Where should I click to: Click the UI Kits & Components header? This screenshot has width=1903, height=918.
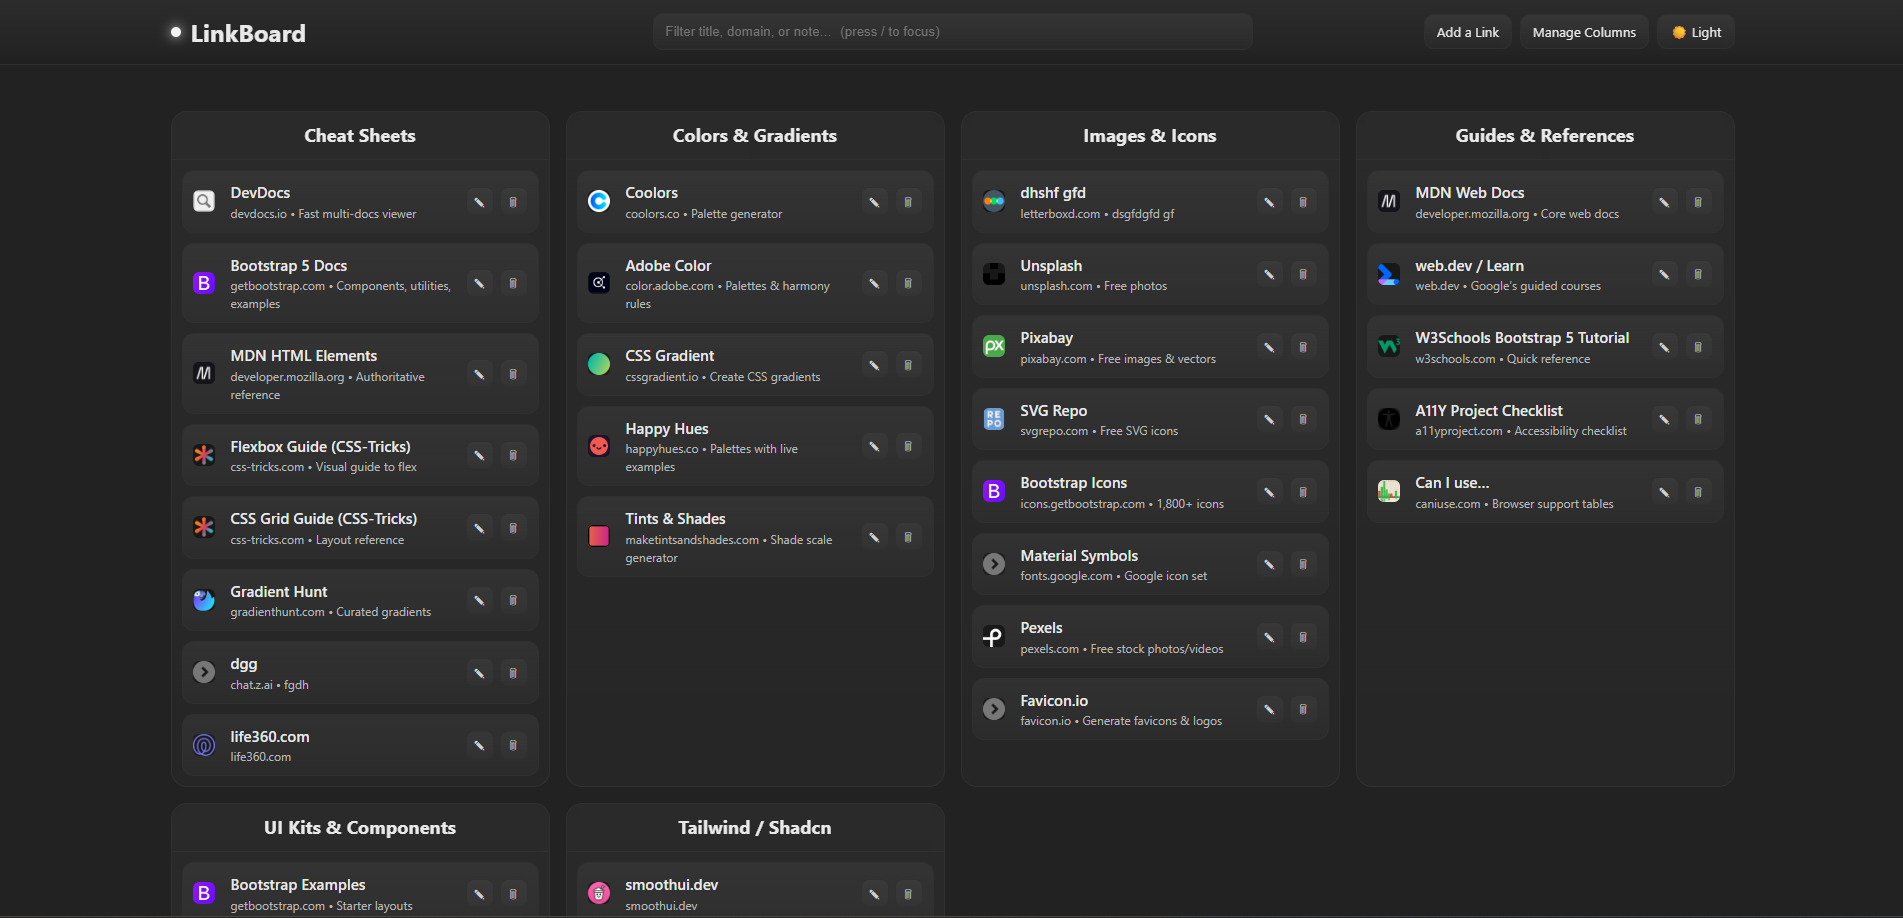360,828
